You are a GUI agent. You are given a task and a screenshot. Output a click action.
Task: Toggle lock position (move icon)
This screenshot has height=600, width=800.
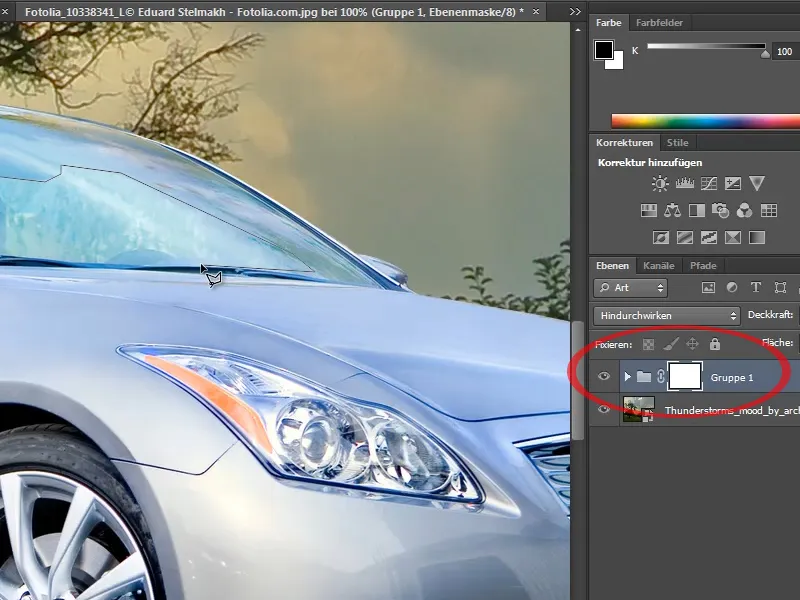tap(692, 344)
